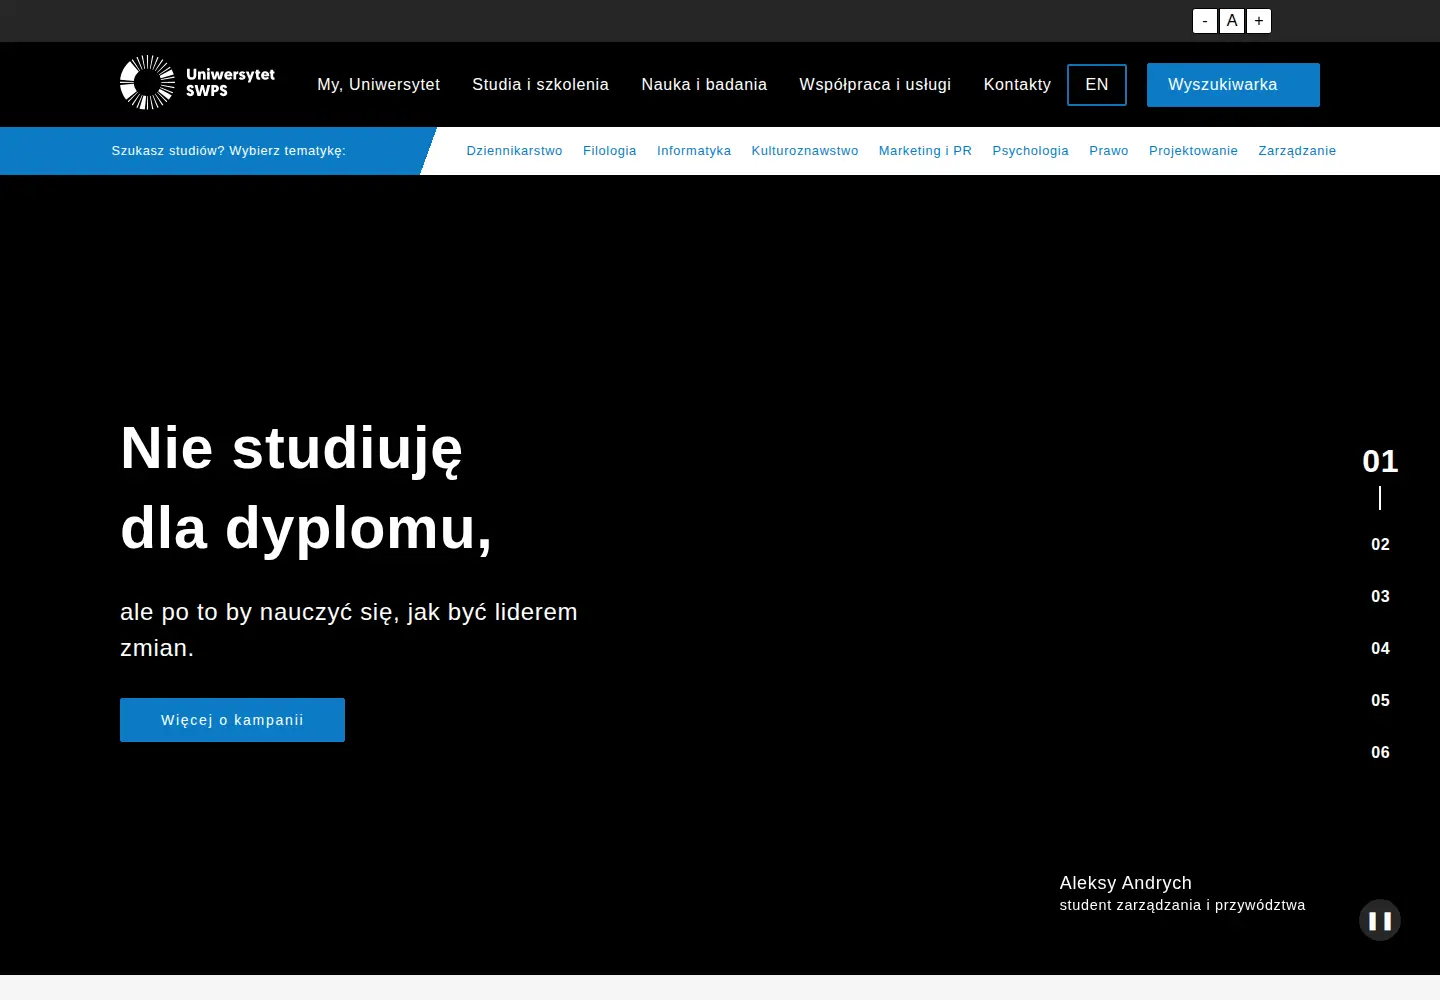Select the Prawo study topic
The width and height of the screenshot is (1440, 1000).
click(1109, 151)
